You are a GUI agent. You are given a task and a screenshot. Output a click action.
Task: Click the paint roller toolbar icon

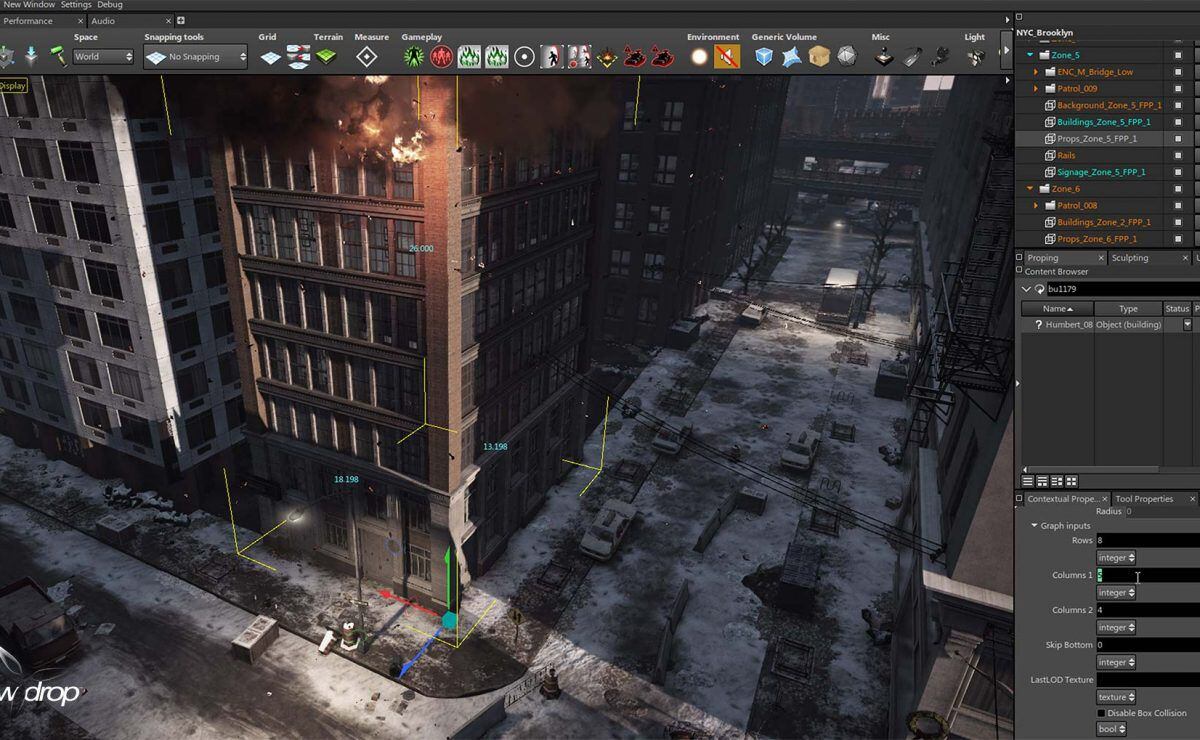click(58, 57)
